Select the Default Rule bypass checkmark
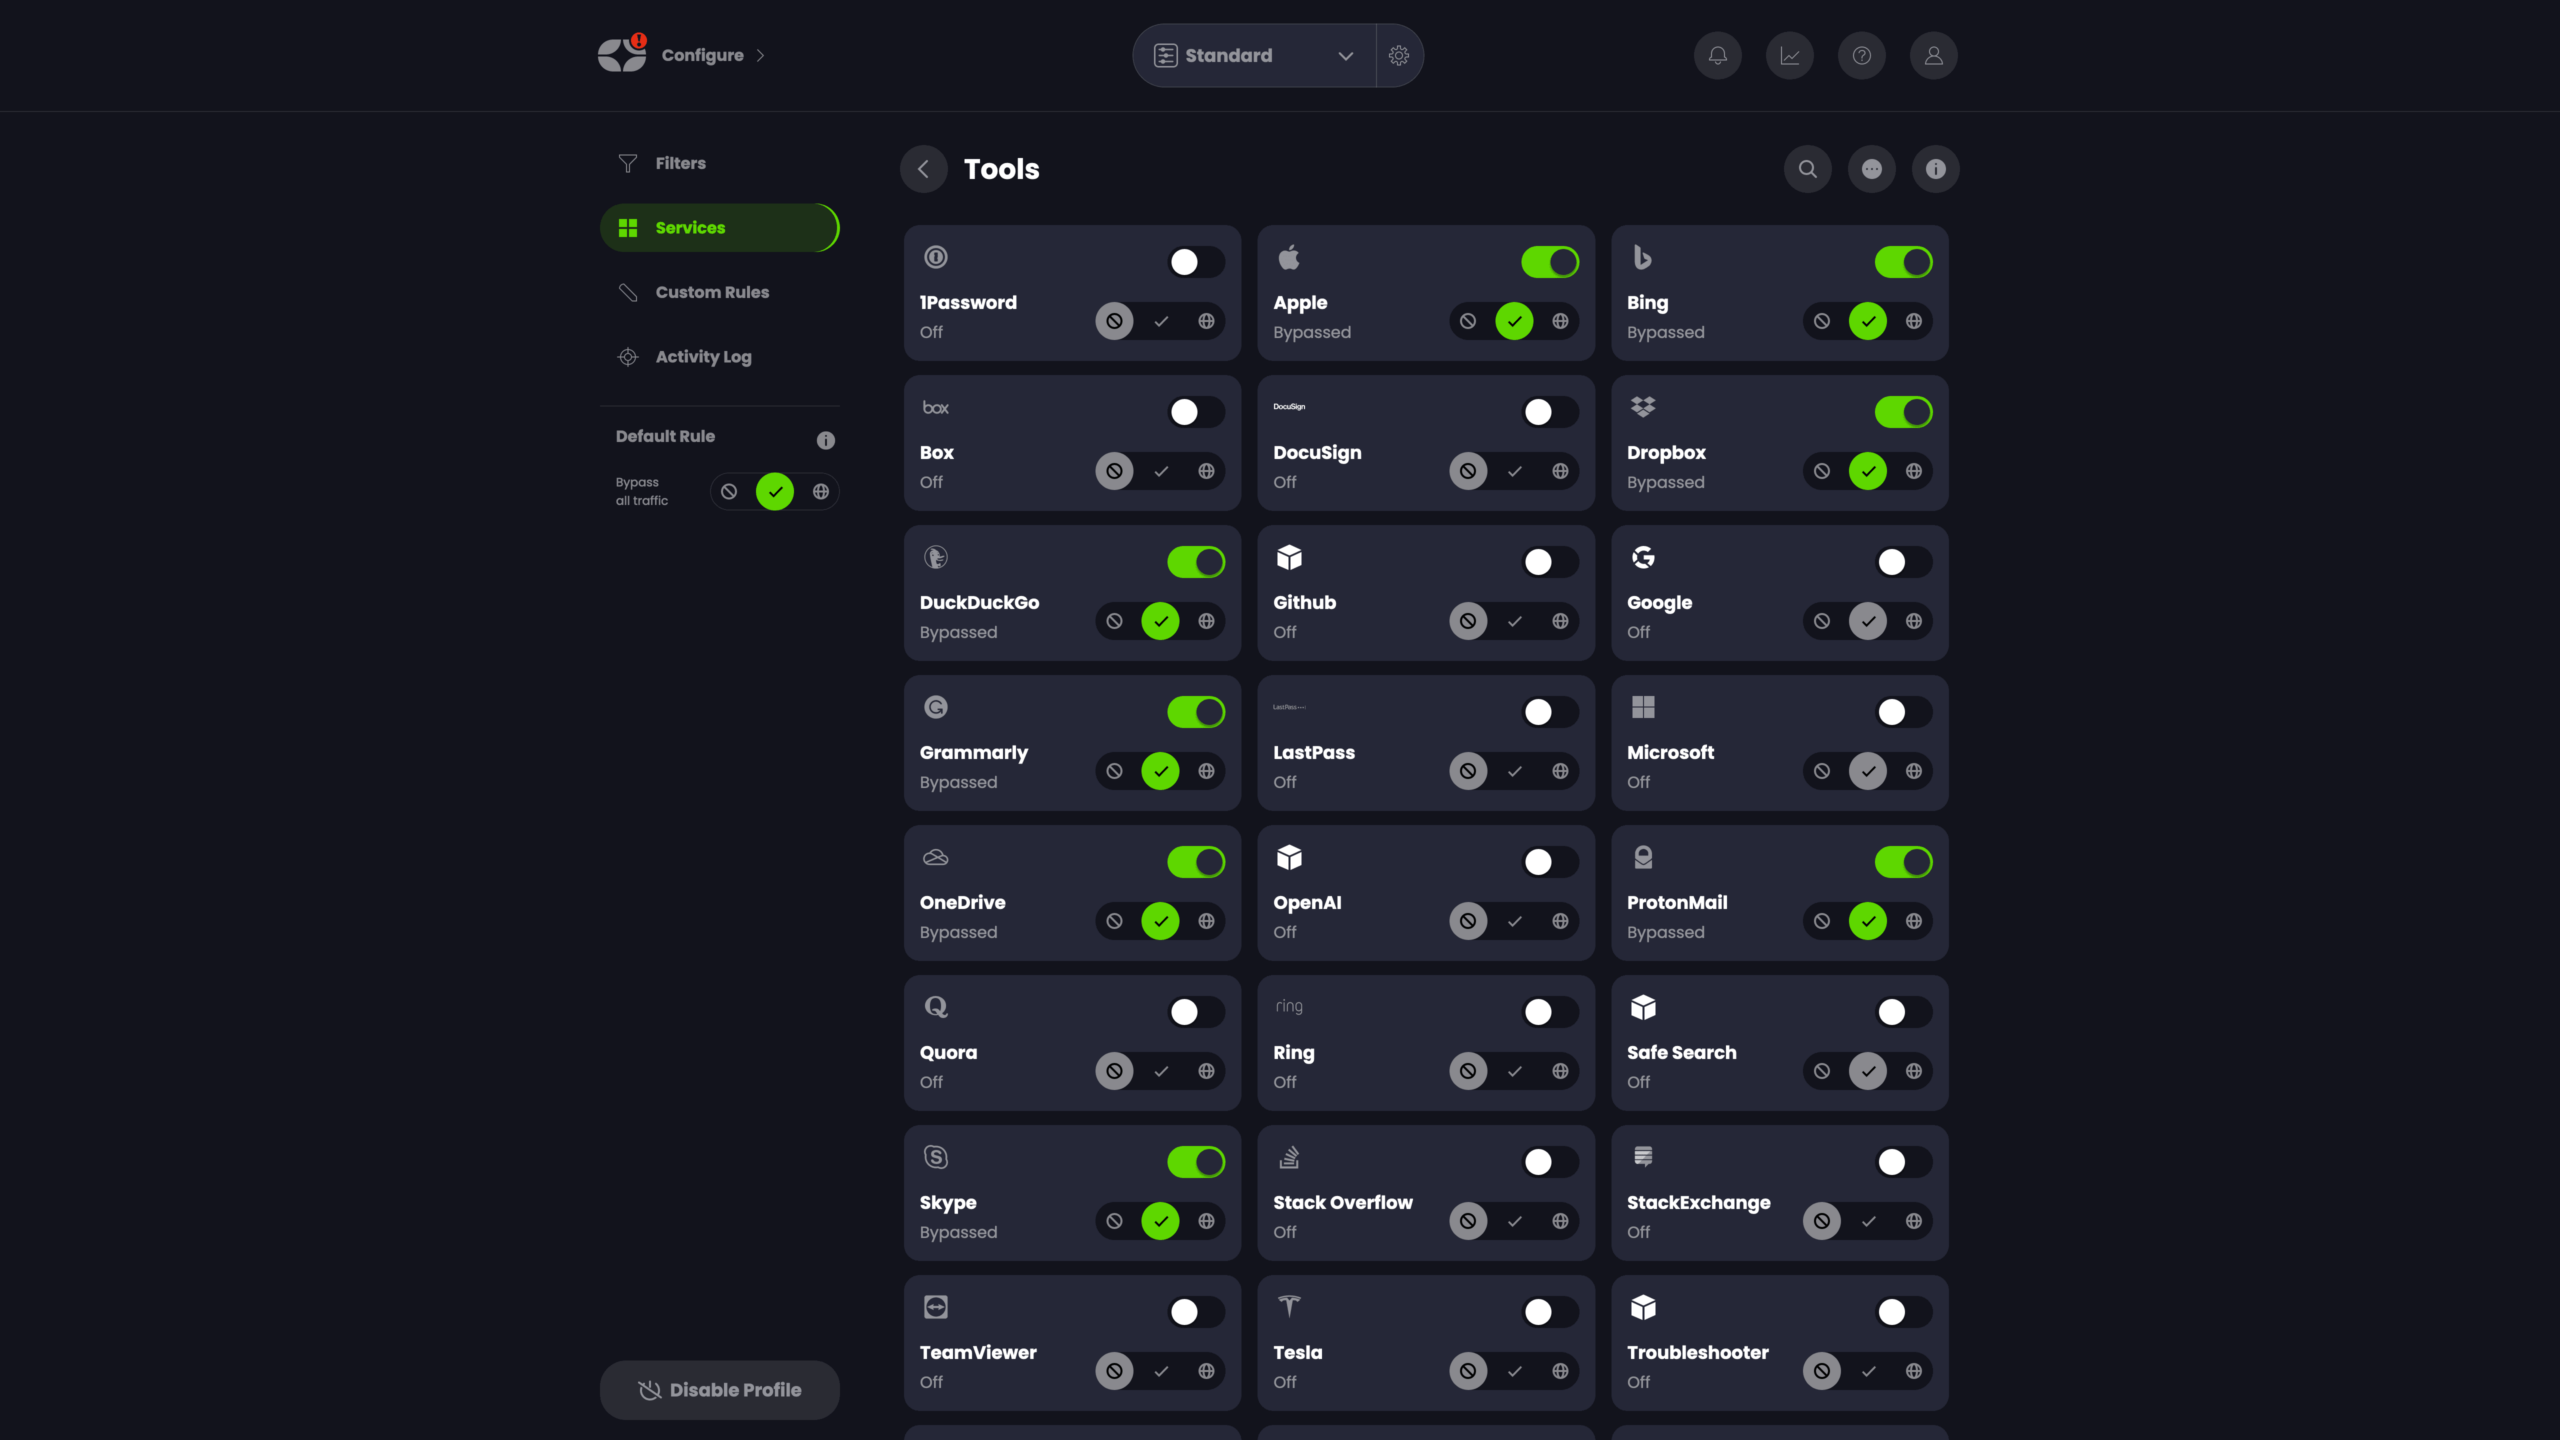Viewport: 2560px width, 1440px height. pos(775,491)
